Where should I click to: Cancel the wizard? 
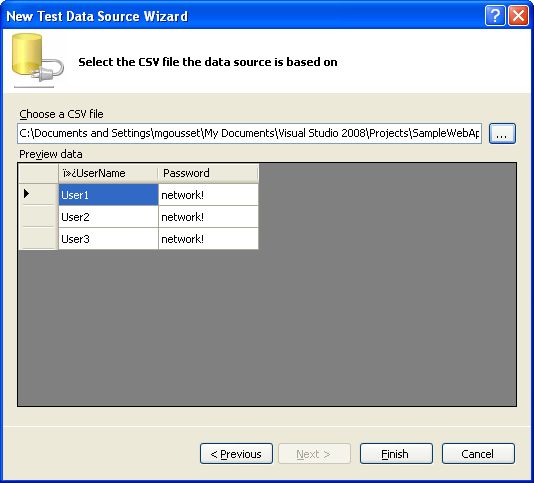[478, 454]
